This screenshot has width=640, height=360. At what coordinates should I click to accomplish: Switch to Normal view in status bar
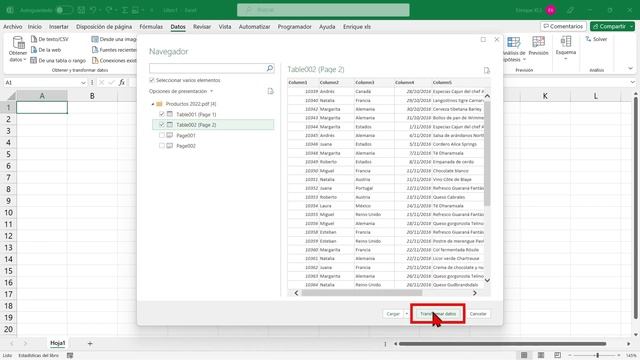pyautogui.click(x=524, y=355)
